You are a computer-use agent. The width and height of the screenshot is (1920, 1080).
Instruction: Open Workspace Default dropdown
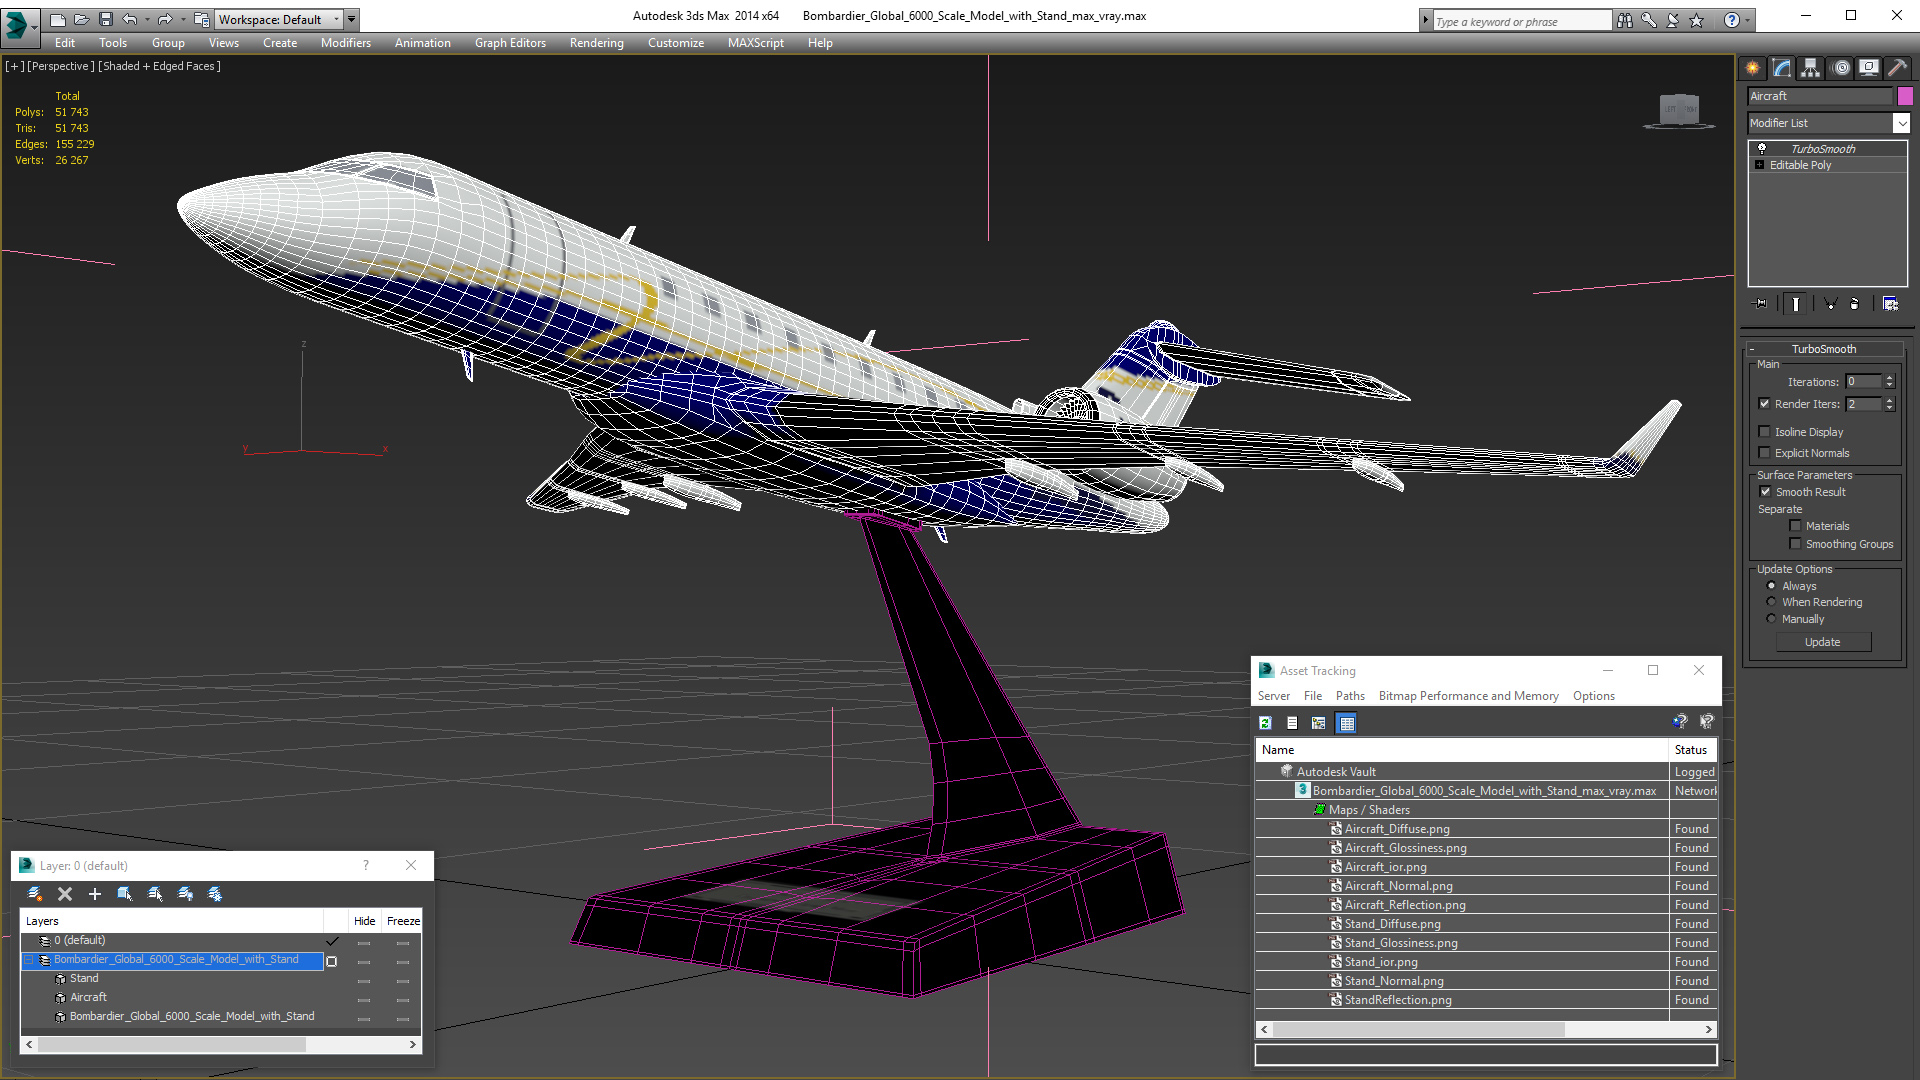point(278,19)
